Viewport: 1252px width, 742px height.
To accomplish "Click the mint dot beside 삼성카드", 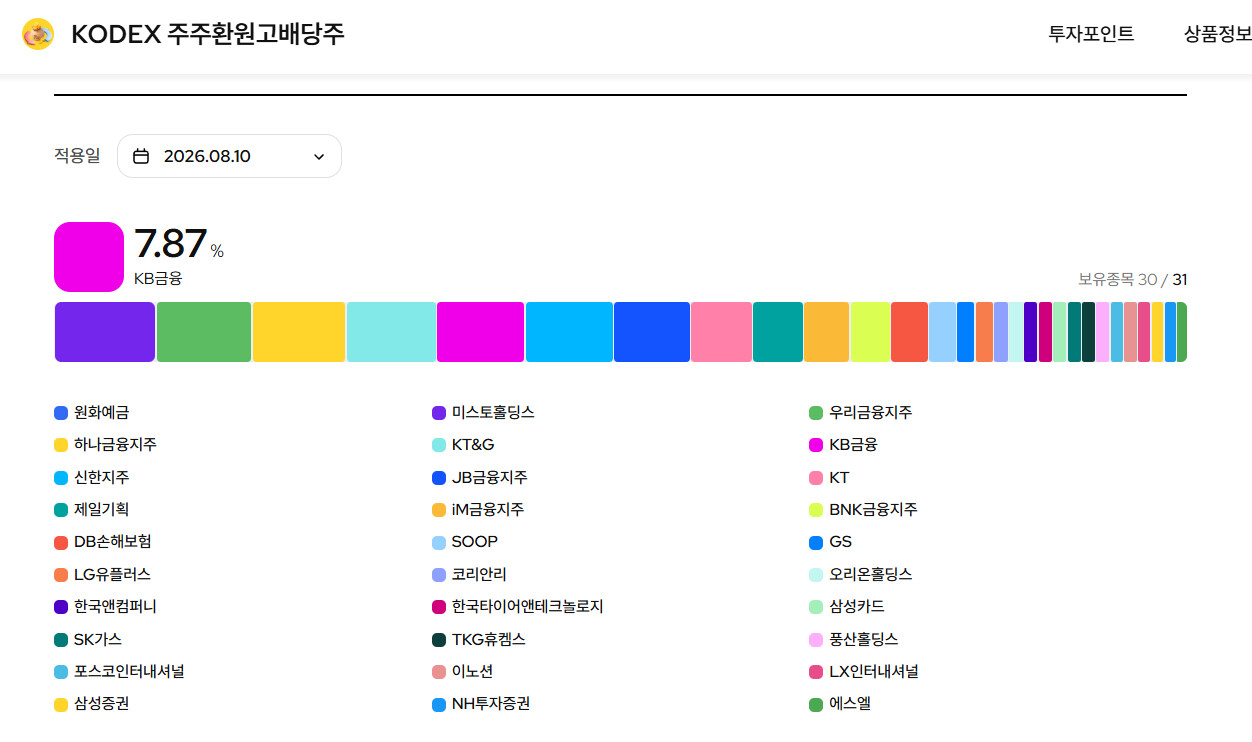I will click(816, 607).
